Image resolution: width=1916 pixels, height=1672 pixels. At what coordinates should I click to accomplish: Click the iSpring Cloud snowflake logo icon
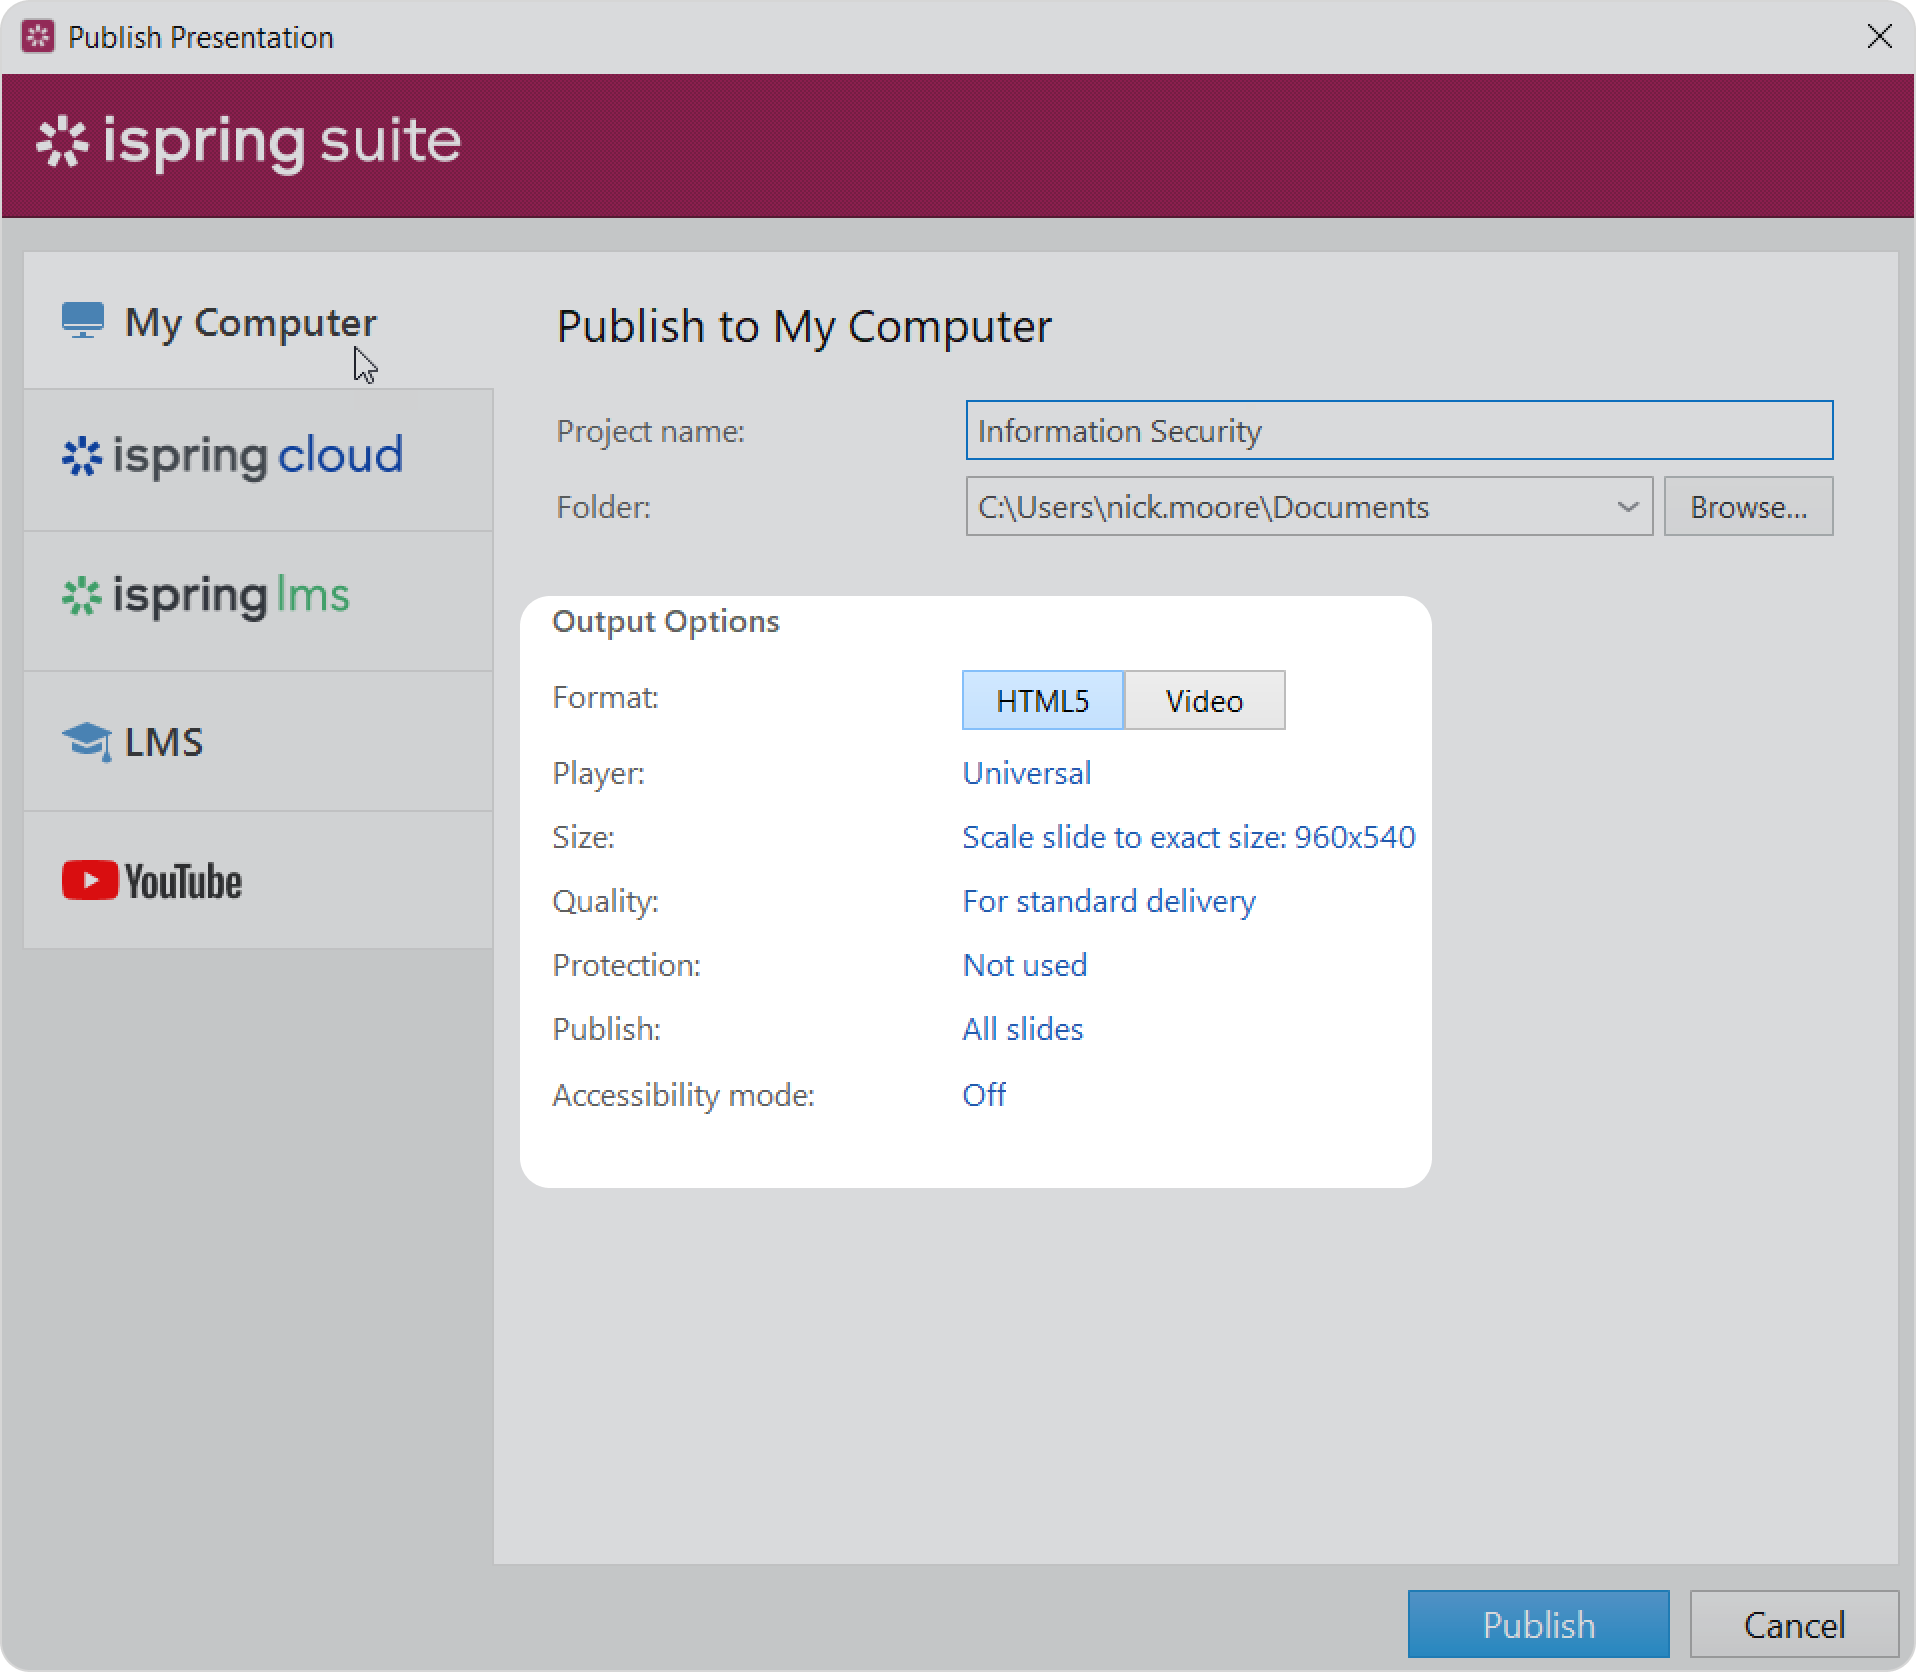82,457
